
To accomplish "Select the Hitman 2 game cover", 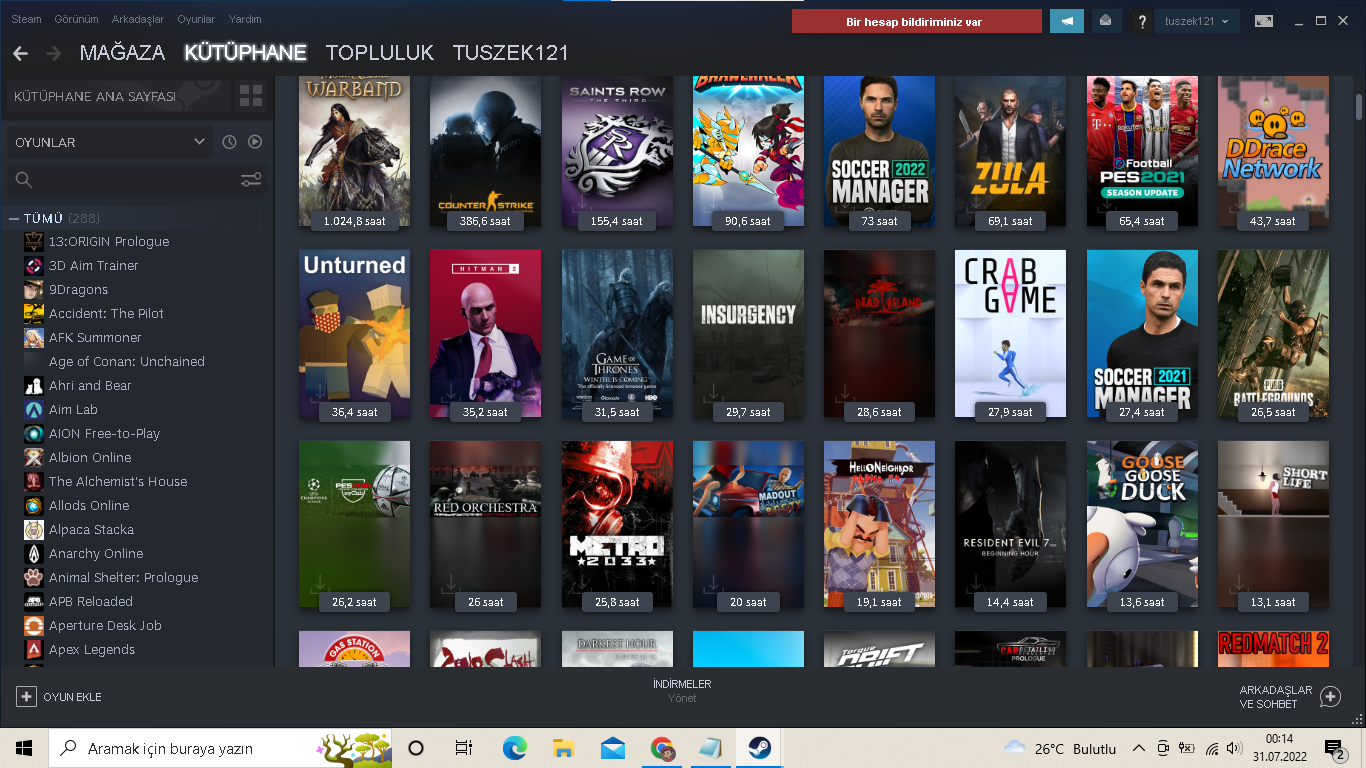I will pyautogui.click(x=485, y=334).
